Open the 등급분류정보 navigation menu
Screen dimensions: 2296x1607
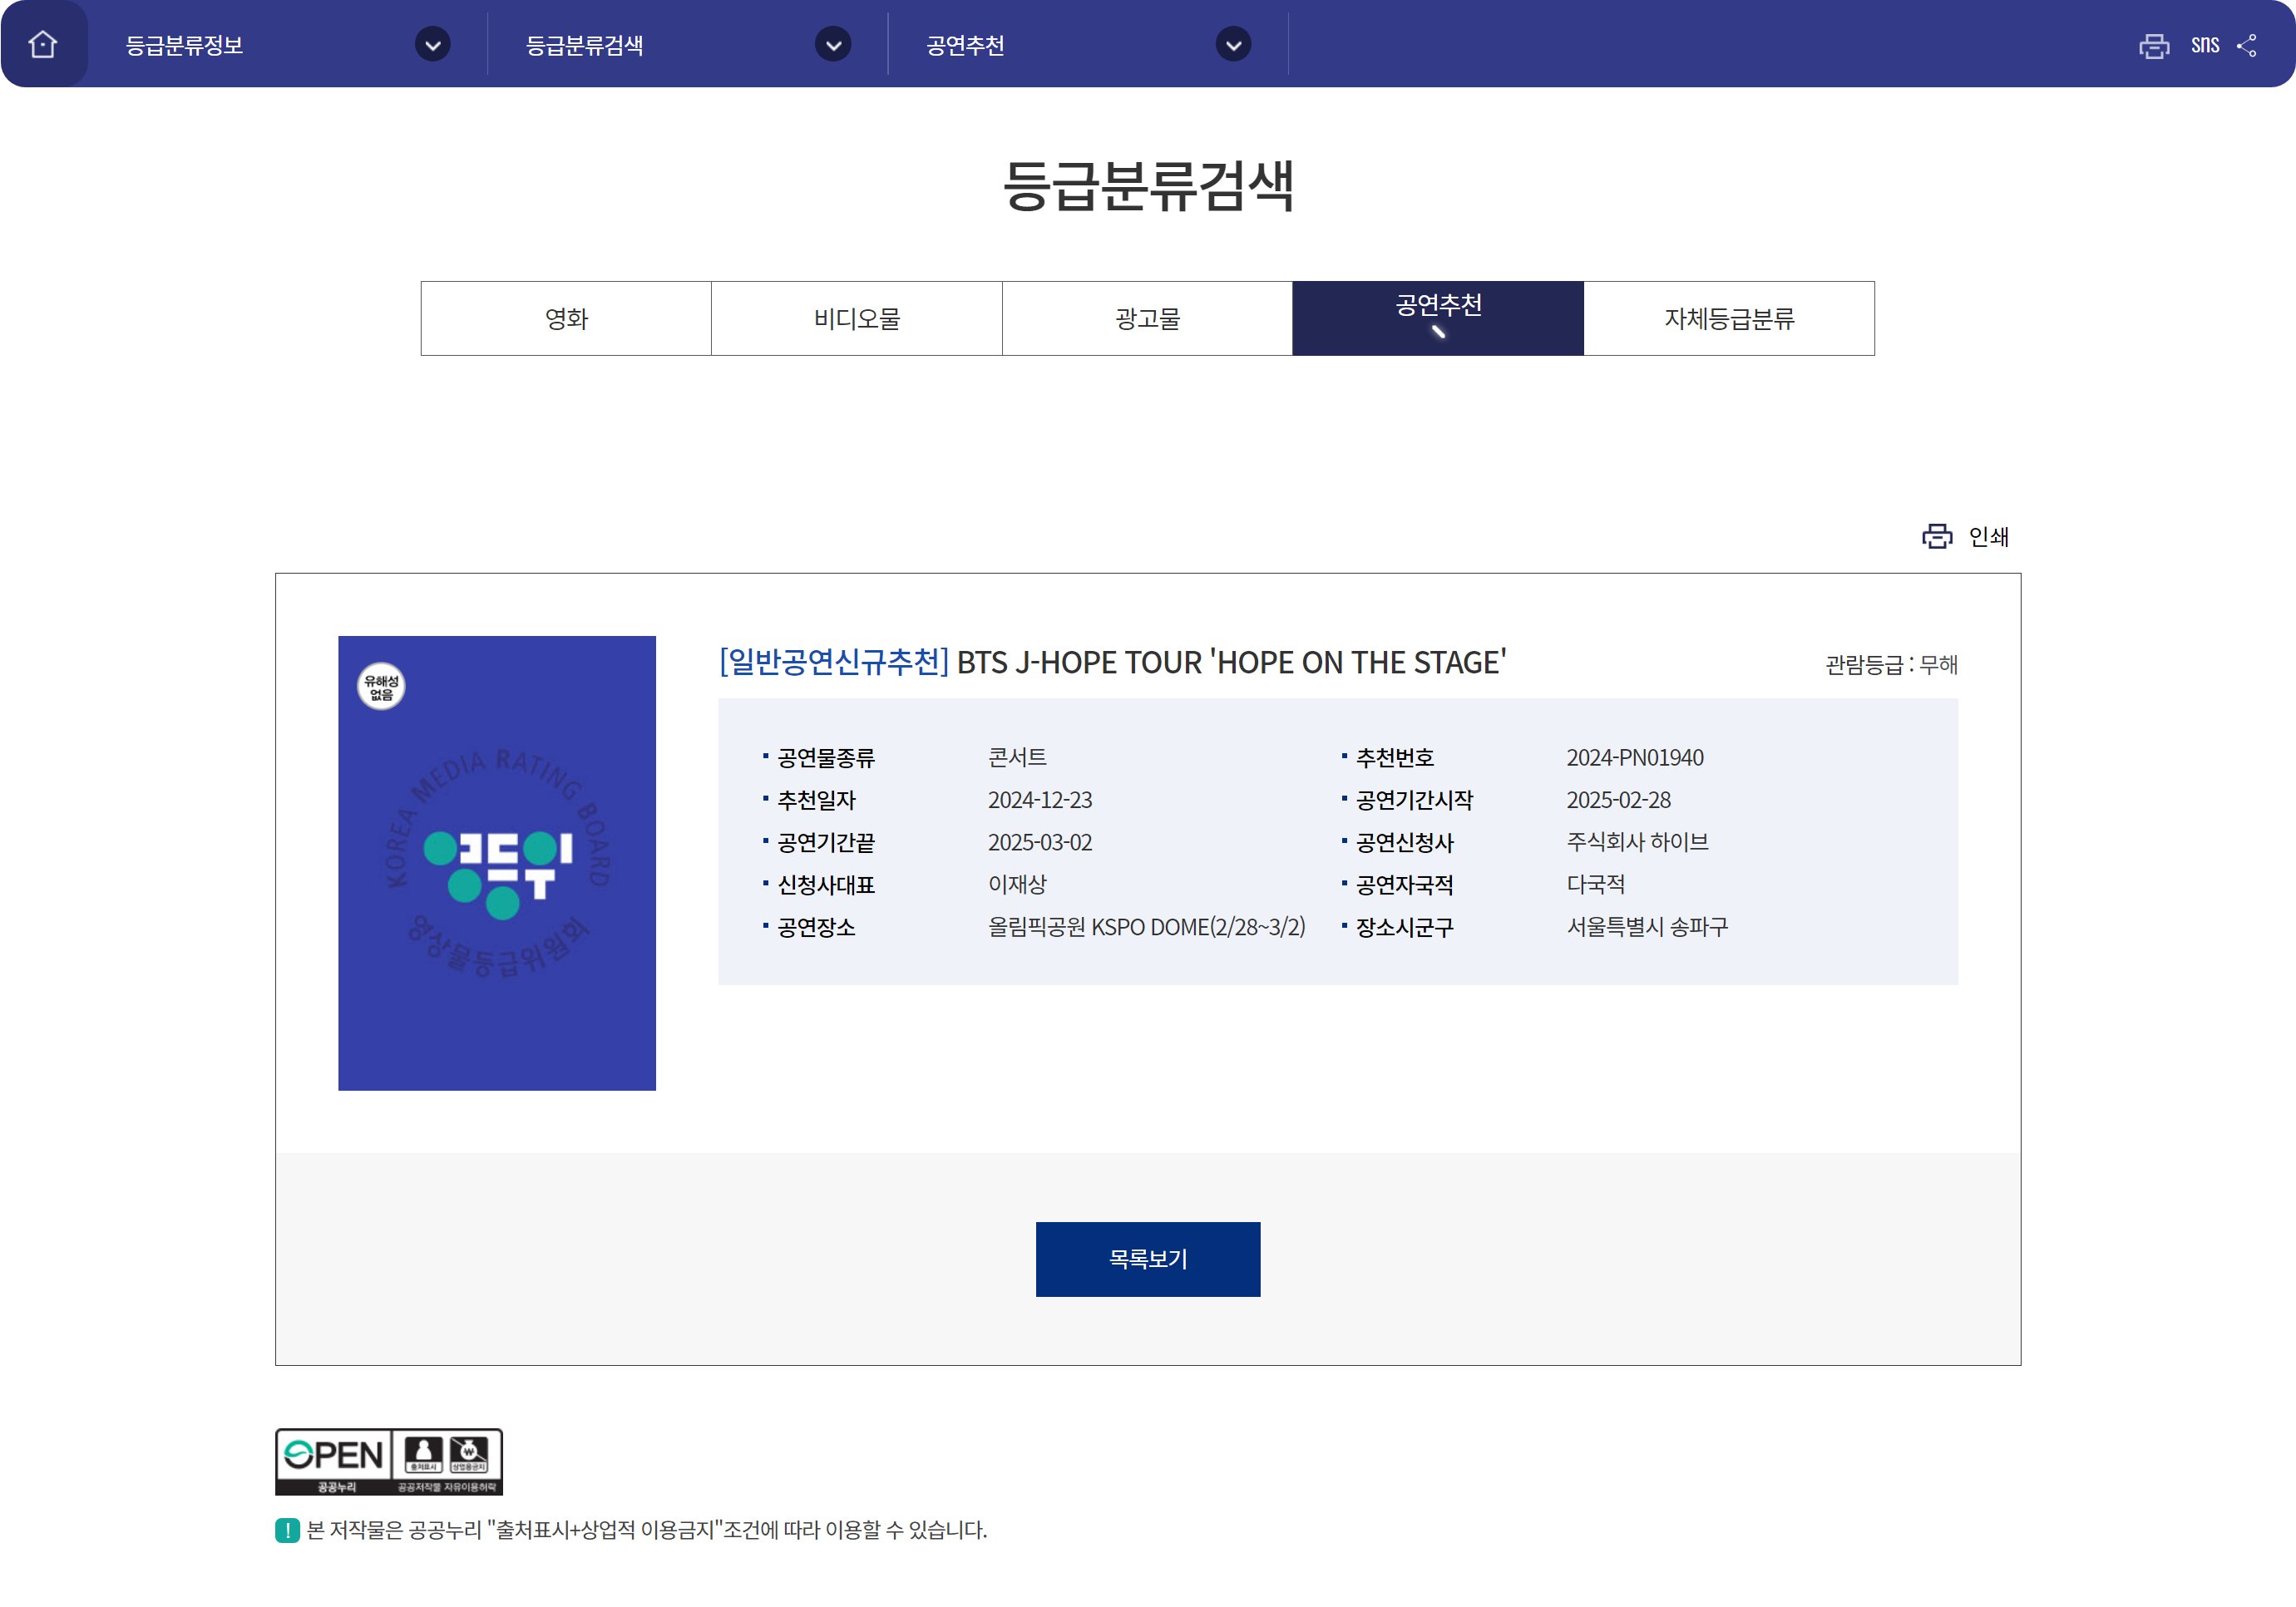click(184, 45)
